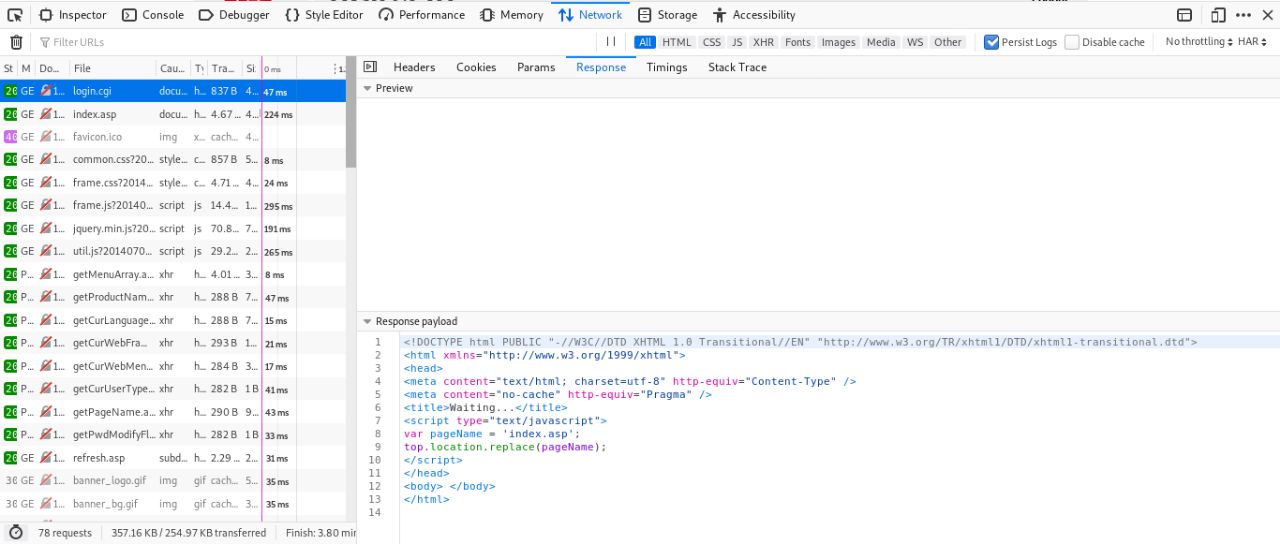1280x544 pixels.
Task: Select the banner_logo.gif request row
Action: [173, 481]
